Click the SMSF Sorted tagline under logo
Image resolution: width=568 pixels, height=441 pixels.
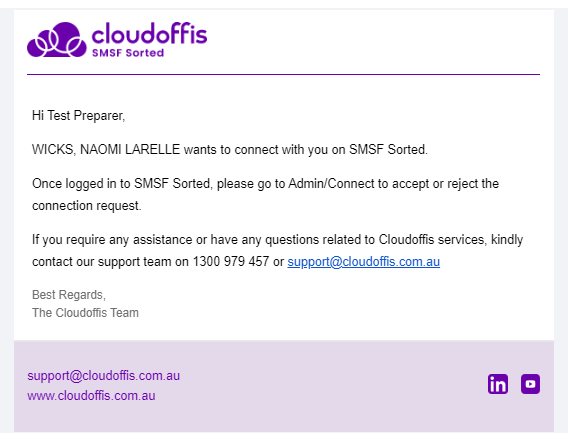tap(128, 53)
